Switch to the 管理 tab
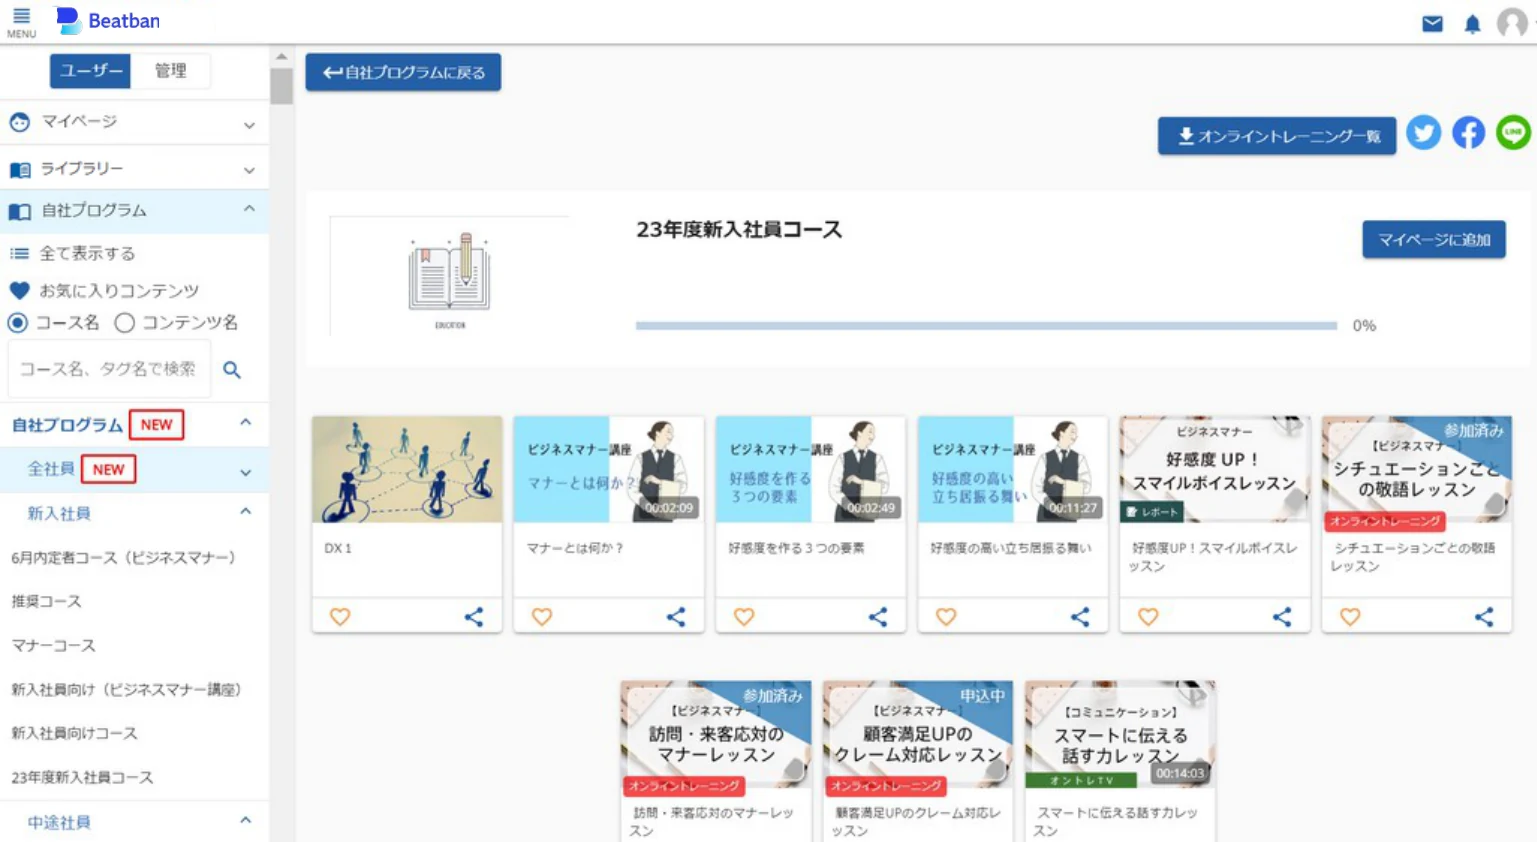This screenshot has width=1537, height=842. point(171,70)
